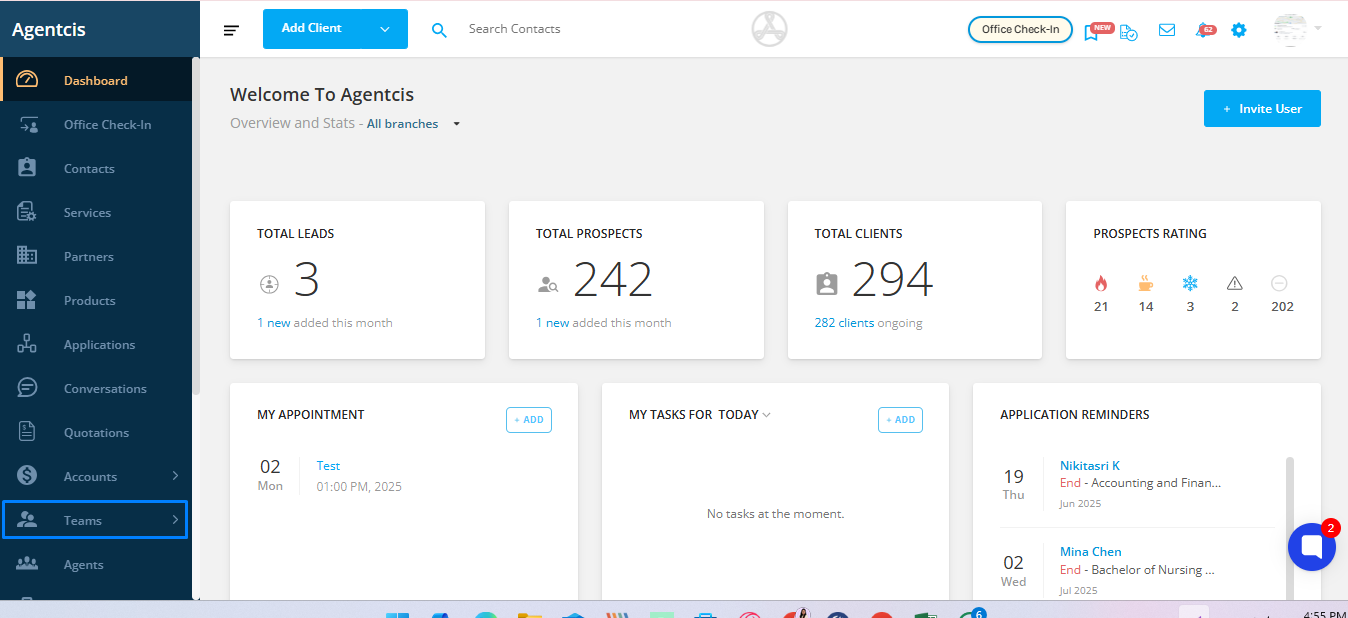Image resolution: width=1348 pixels, height=618 pixels.
Task: Click 'Accounting and Finan...' reminder text
Action: pos(1156,483)
